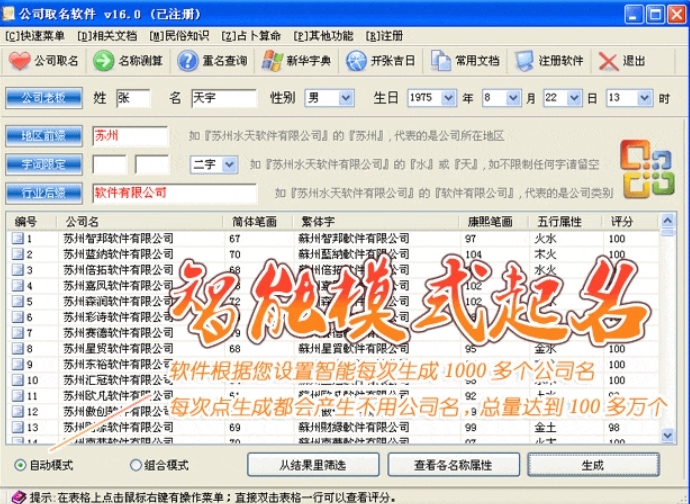Click the 生成 generate button

(592, 465)
